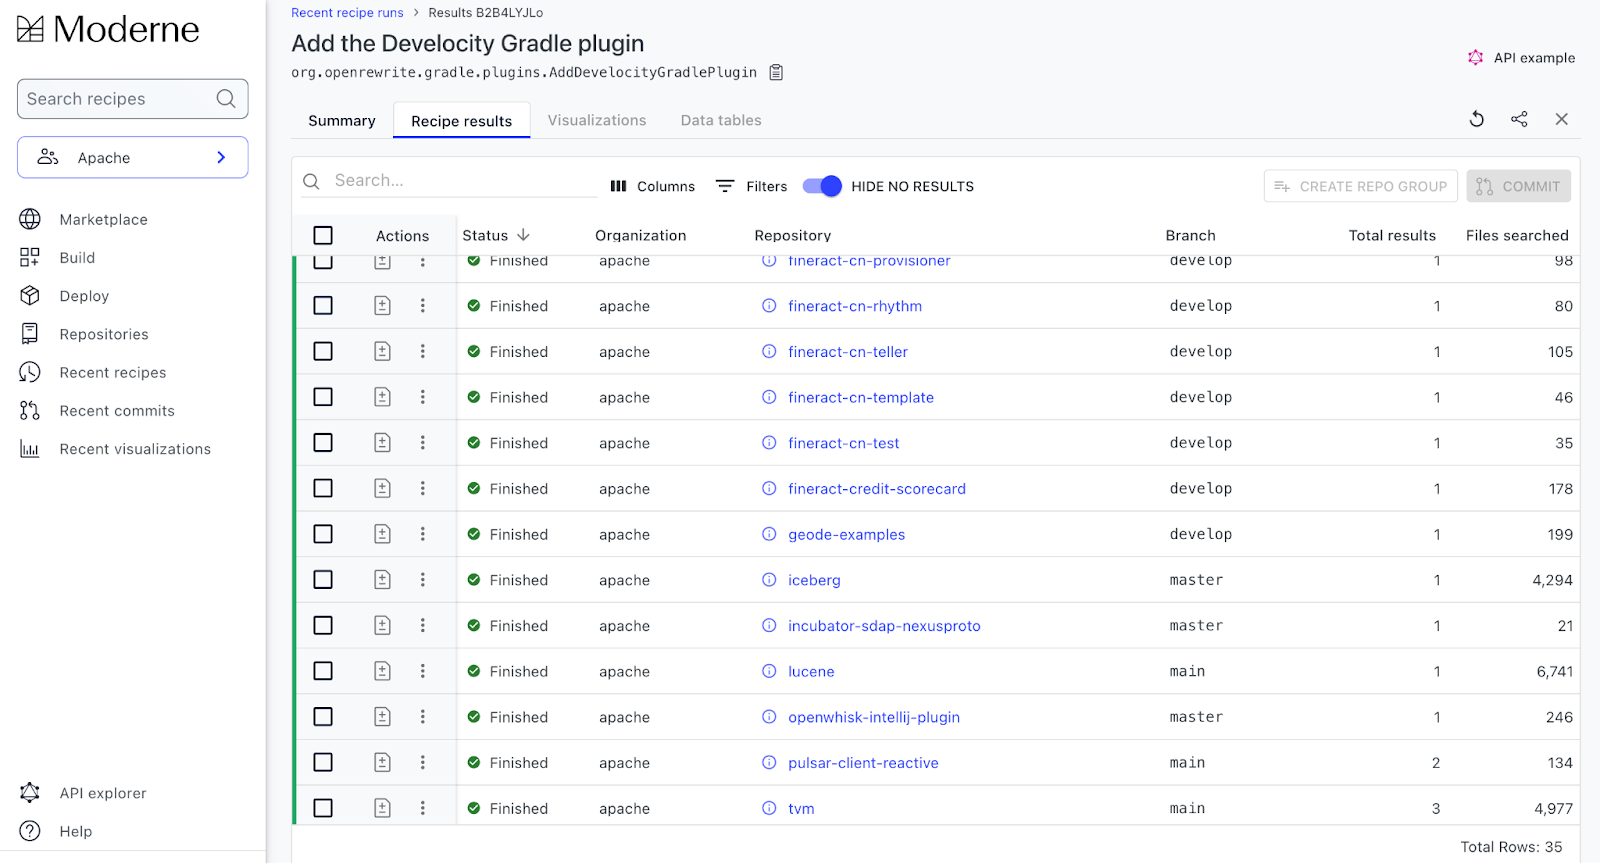Select the fineract-credit-scorecard row checkbox
Viewport: 1600px width, 864px height.
(x=323, y=489)
